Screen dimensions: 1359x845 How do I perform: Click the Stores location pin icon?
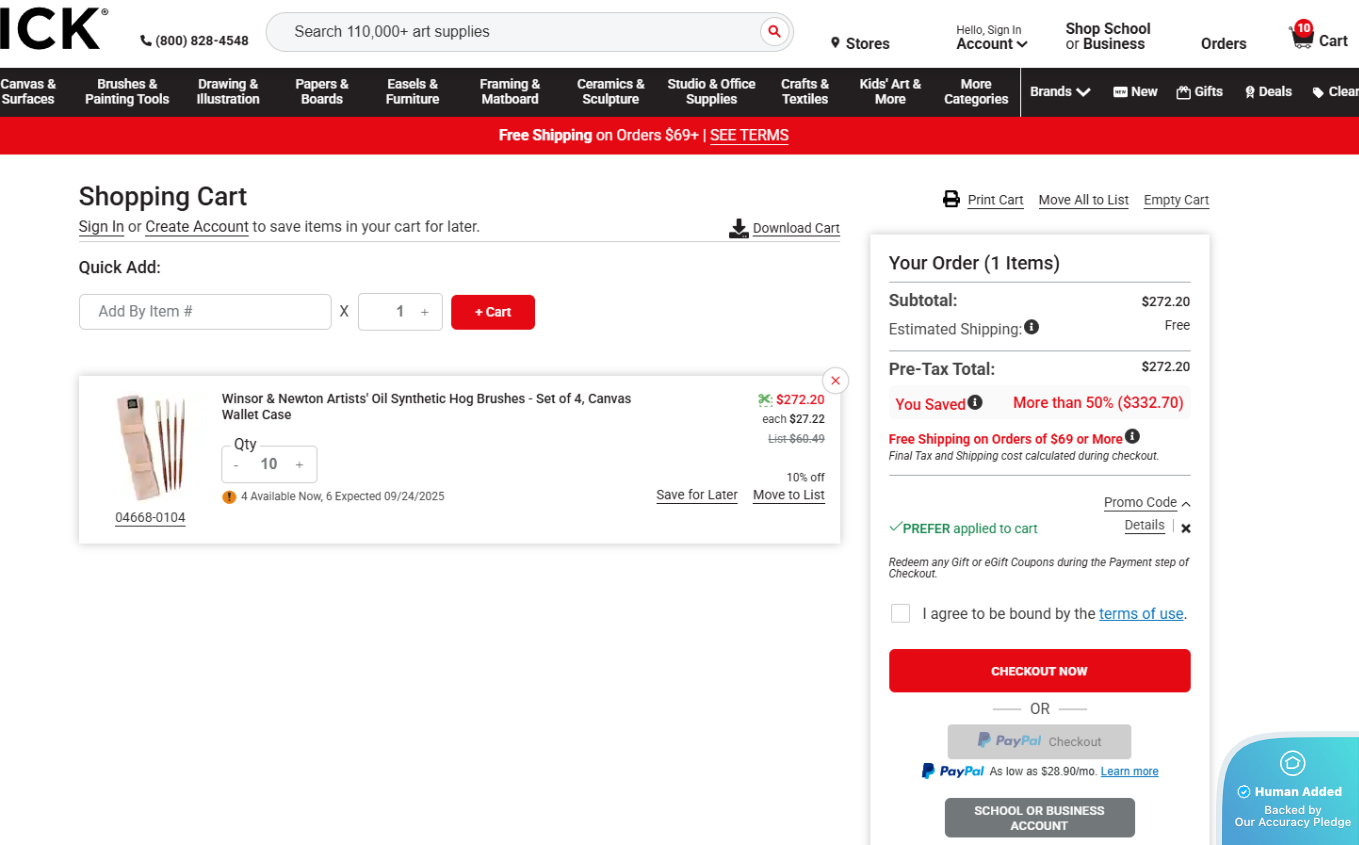[835, 43]
